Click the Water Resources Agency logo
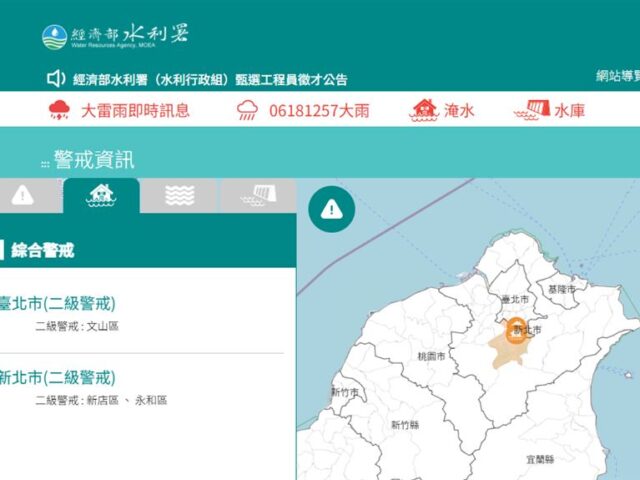Screen dimensions: 640x480 pyautogui.click(x=115, y=36)
